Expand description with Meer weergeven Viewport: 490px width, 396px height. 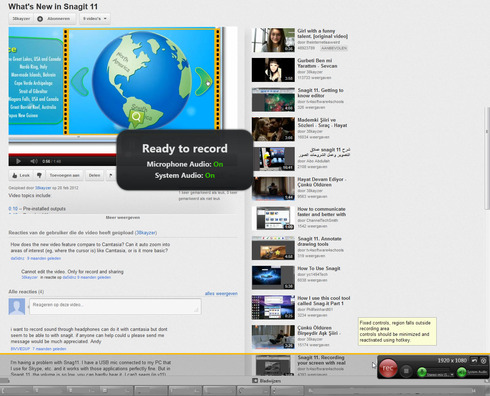pyautogui.click(x=123, y=217)
